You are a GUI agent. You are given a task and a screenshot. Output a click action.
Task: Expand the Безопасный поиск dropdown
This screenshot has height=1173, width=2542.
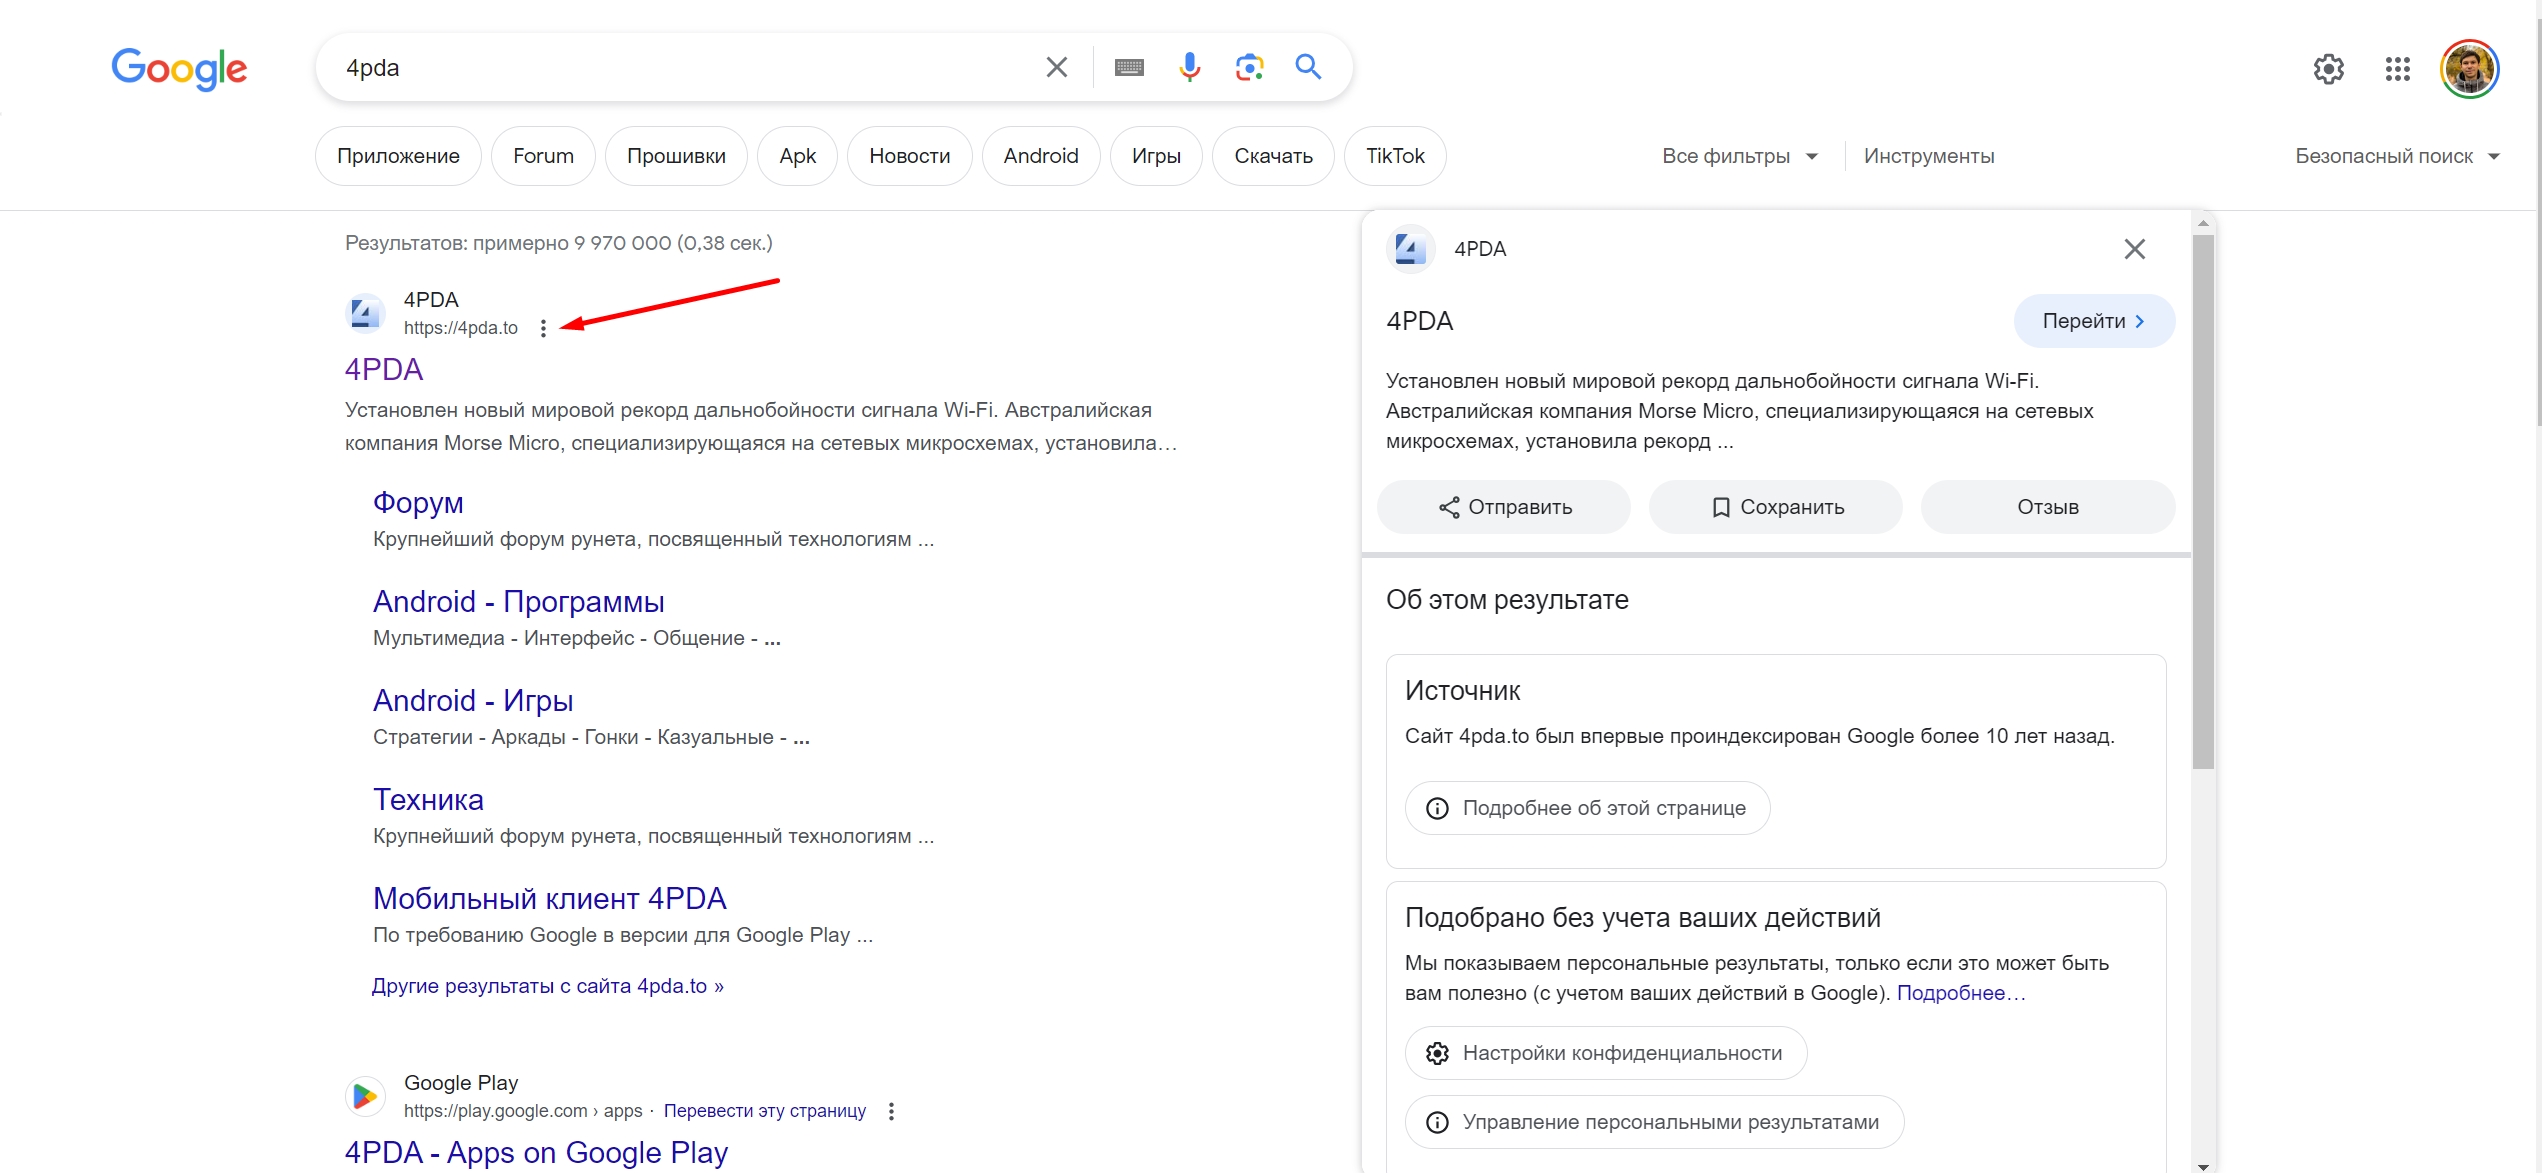coord(2396,156)
